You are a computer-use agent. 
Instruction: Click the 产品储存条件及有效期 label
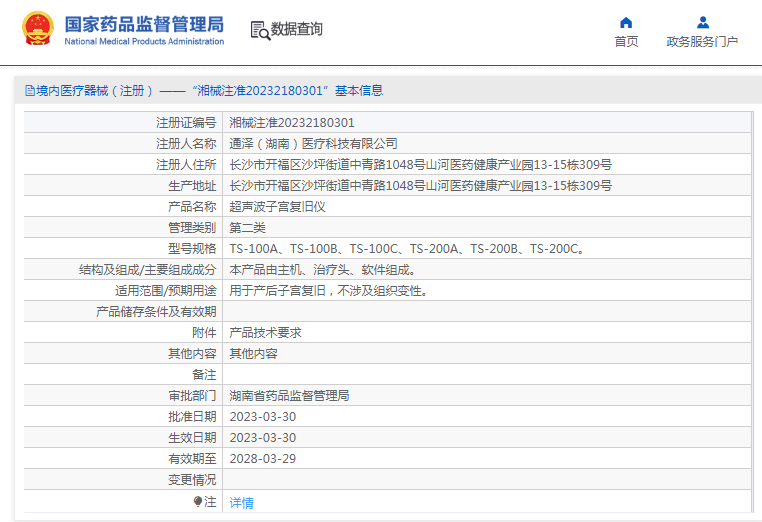pyautogui.click(x=156, y=312)
